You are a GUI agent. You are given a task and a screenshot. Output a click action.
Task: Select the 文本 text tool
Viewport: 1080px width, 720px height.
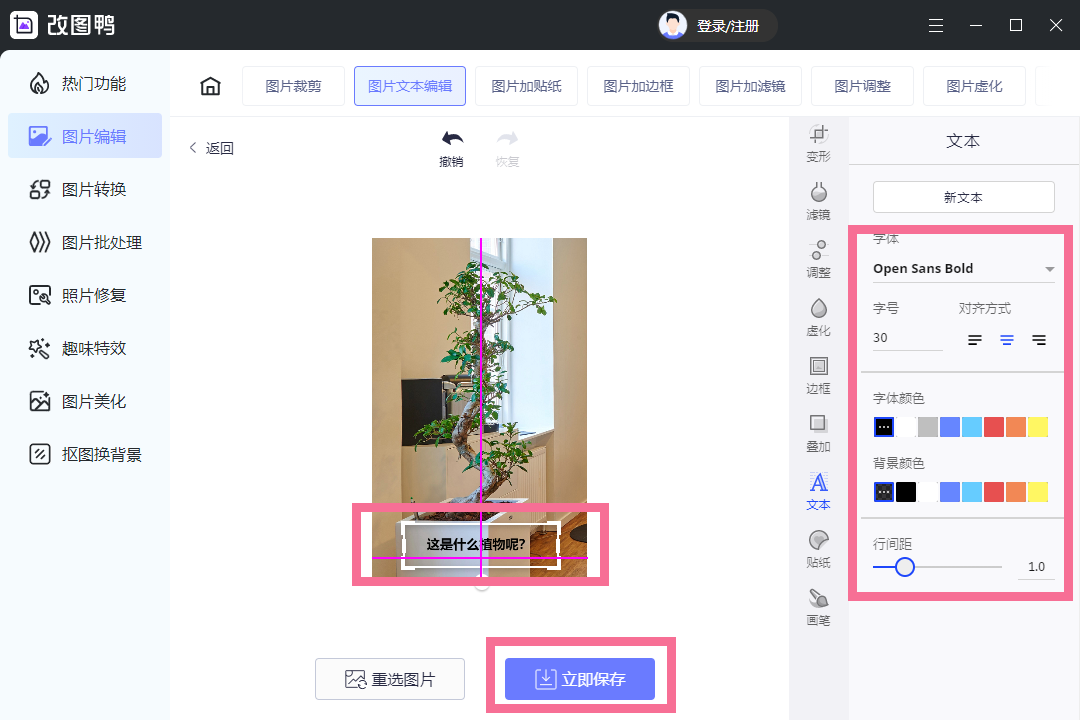point(818,491)
